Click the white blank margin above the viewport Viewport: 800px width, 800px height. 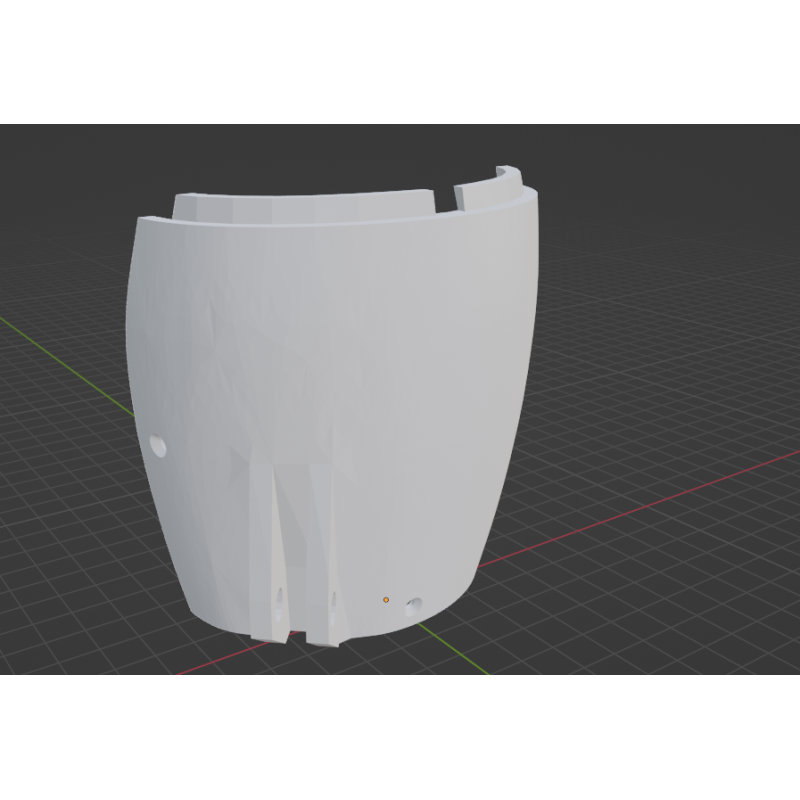pyautogui.click(x=400, y=60)
